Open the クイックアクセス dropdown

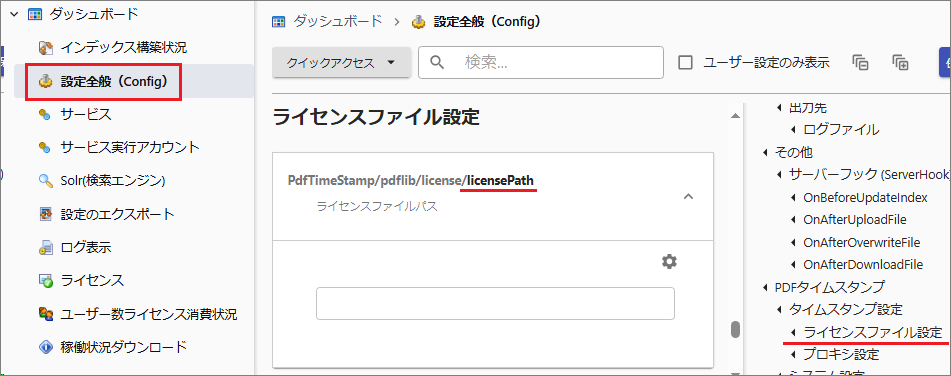click(341, 62)
